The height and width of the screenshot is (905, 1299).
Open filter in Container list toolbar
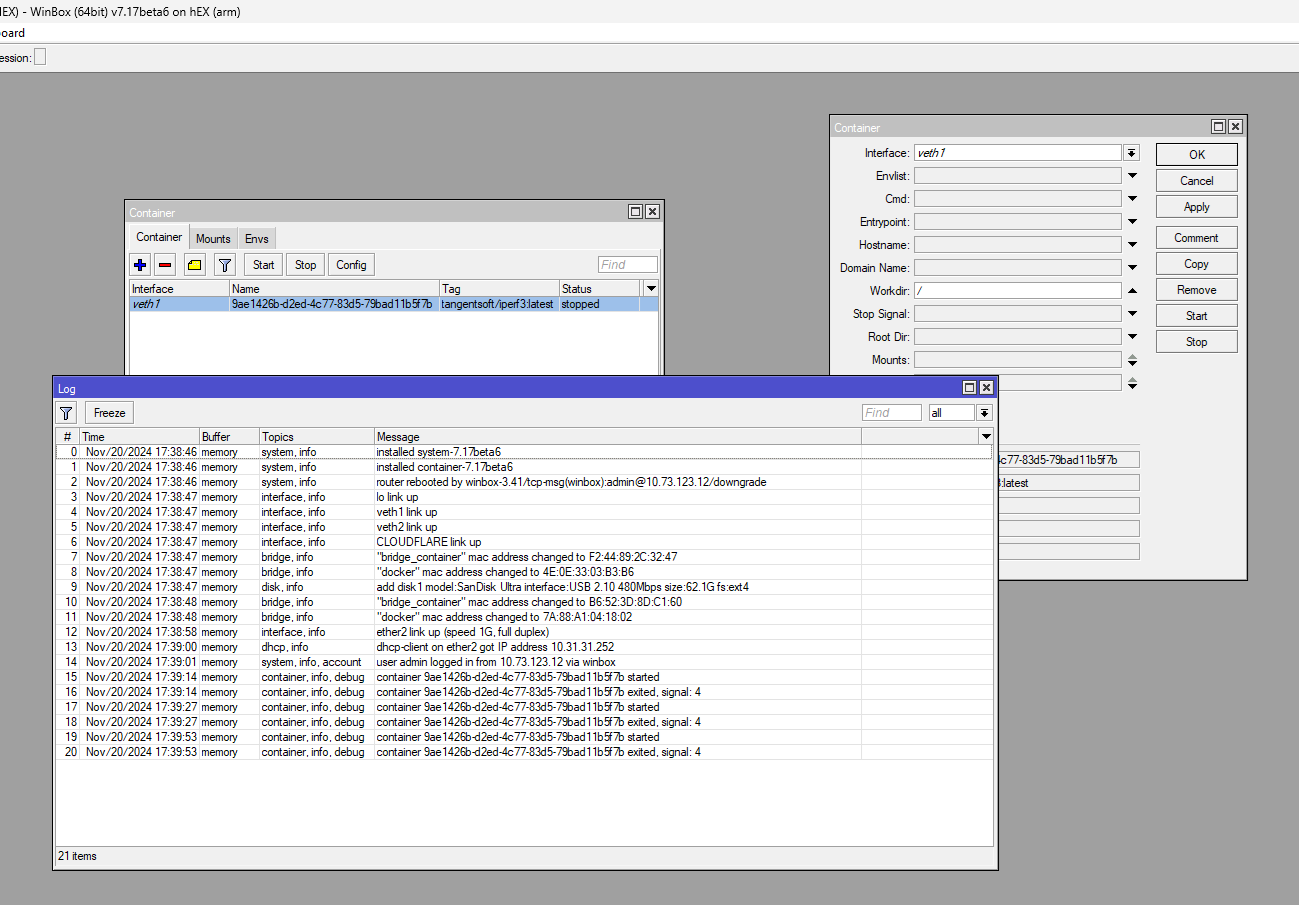(x=225, y=265)
